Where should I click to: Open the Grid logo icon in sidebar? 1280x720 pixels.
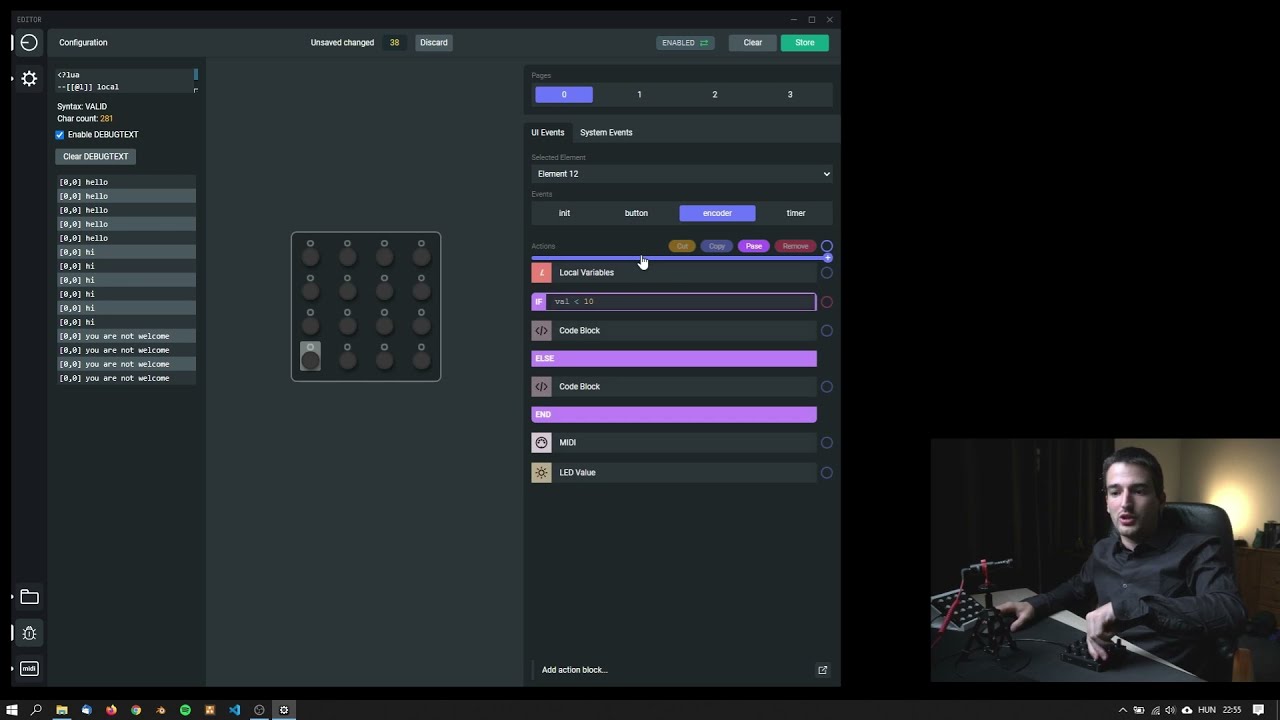(x=29, y=42)
